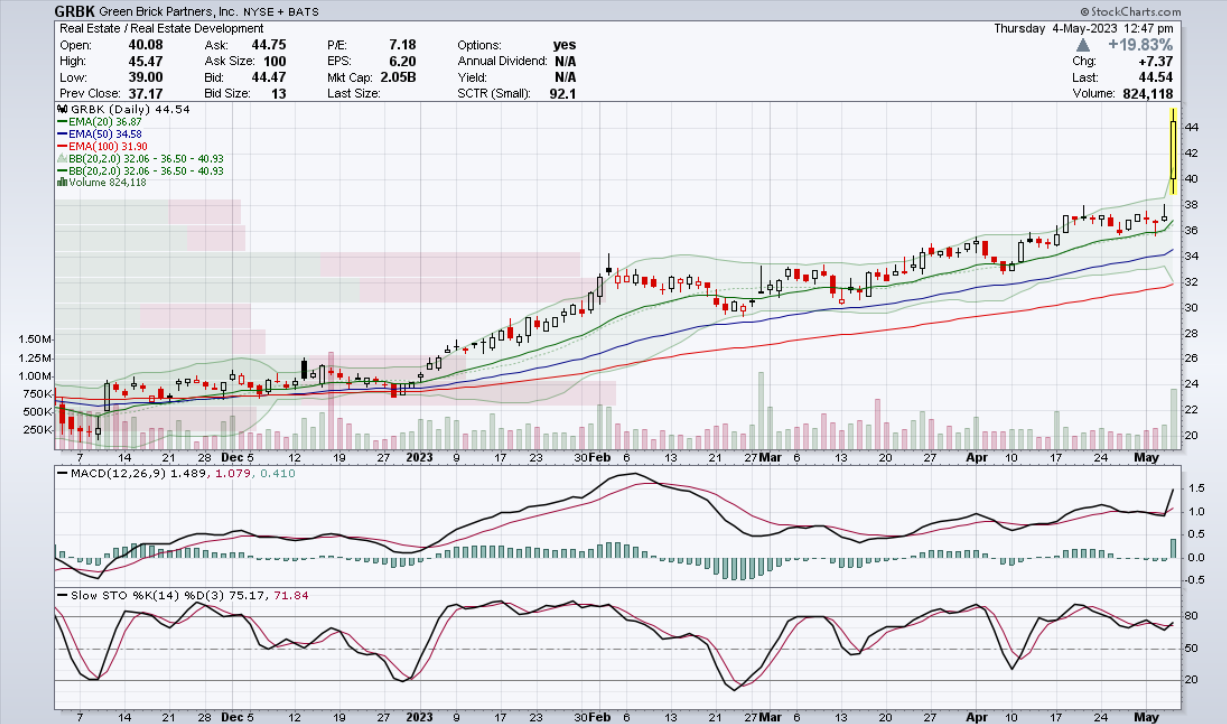The height and width of the screenshot is (724, 1227).
Task: Click the 44 price axis label
Action: [1191, 127]
